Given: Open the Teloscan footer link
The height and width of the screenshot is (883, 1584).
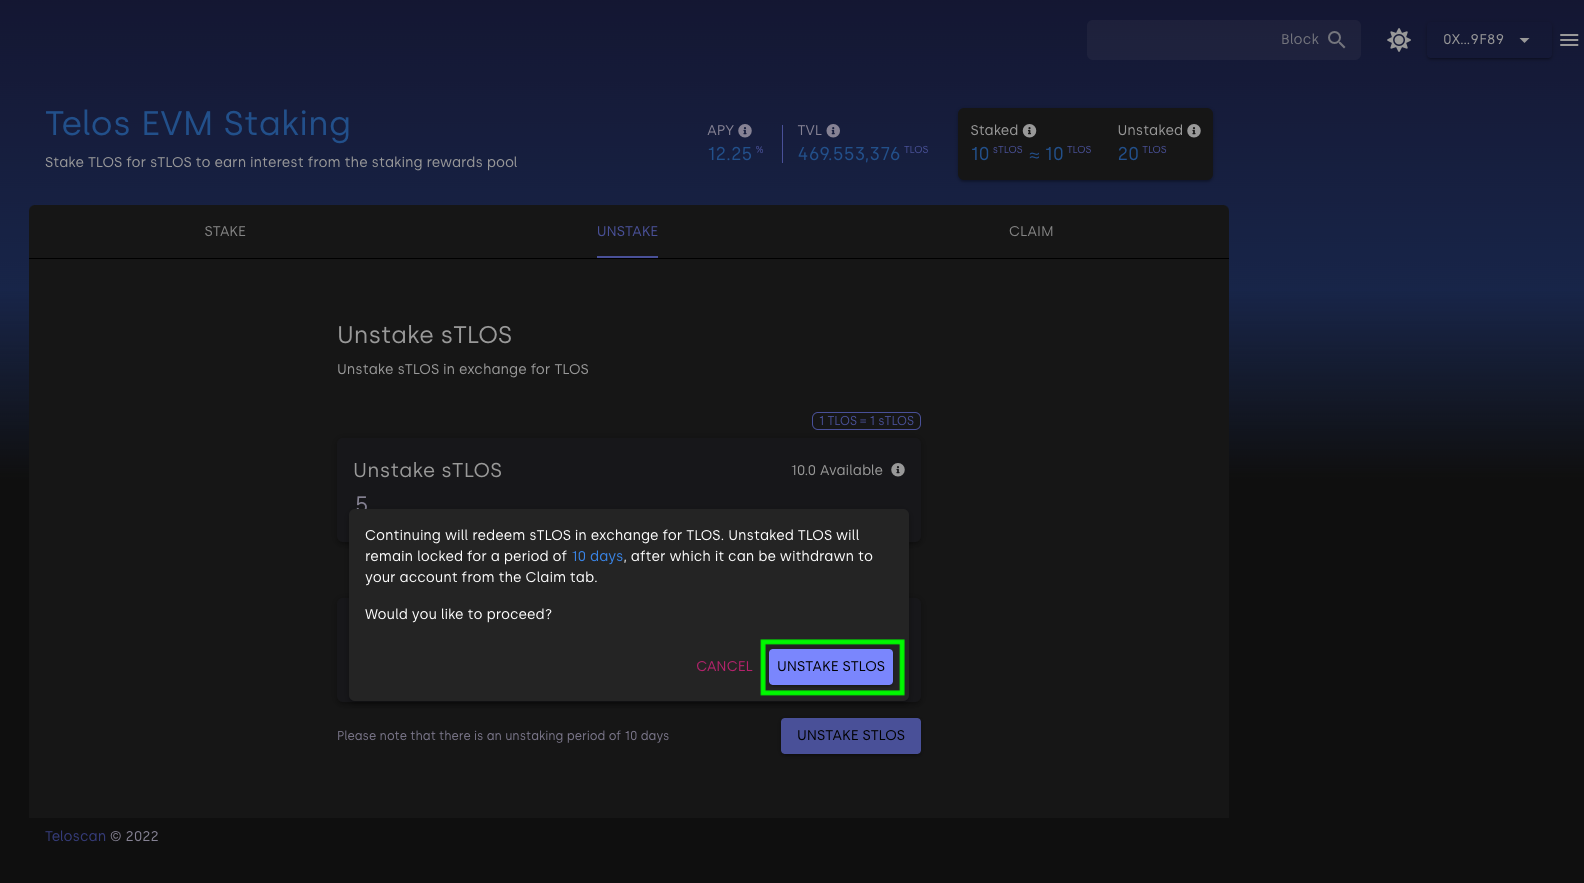Looking at the screenshot, I should (x=75, y=836).
